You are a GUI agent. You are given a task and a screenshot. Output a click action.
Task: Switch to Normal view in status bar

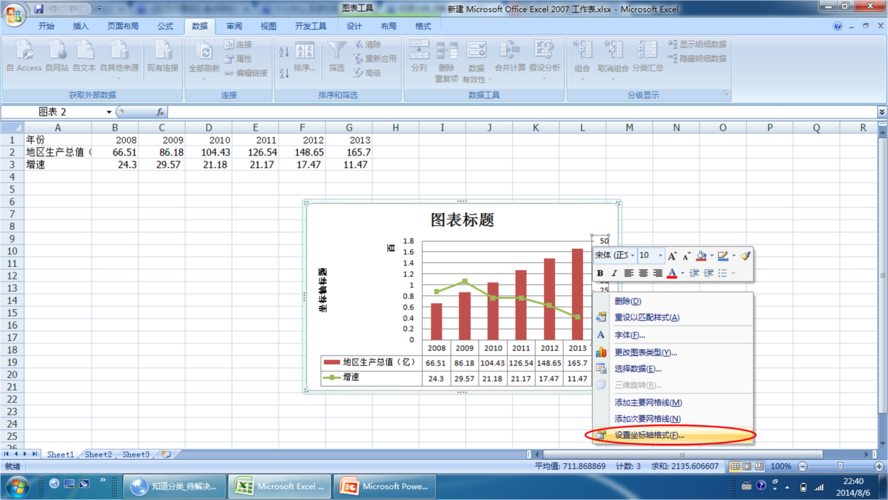(x=735, y=467)
